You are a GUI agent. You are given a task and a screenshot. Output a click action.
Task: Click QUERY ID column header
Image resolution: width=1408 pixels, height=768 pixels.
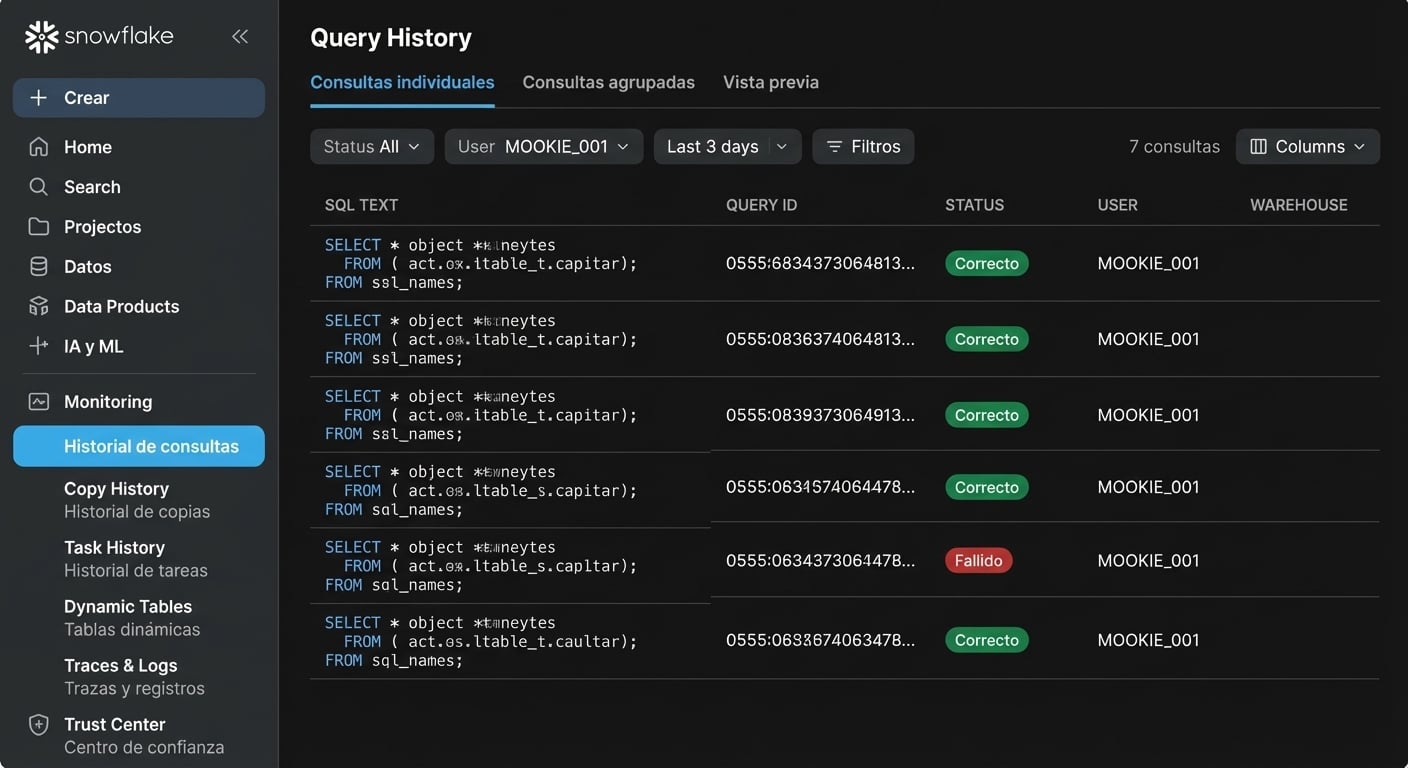tap(762, 205)
